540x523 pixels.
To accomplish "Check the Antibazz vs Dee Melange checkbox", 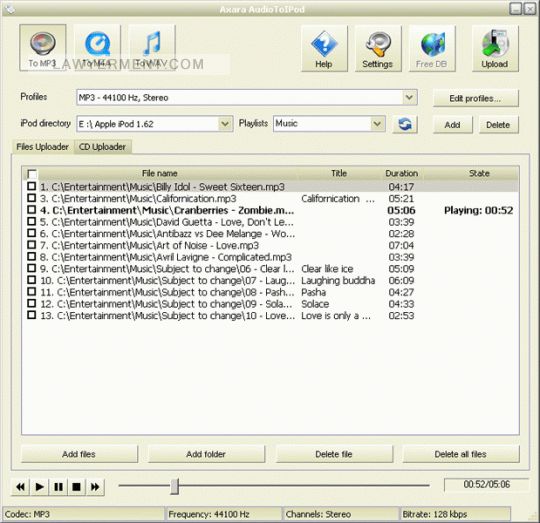I will (31, 233).
